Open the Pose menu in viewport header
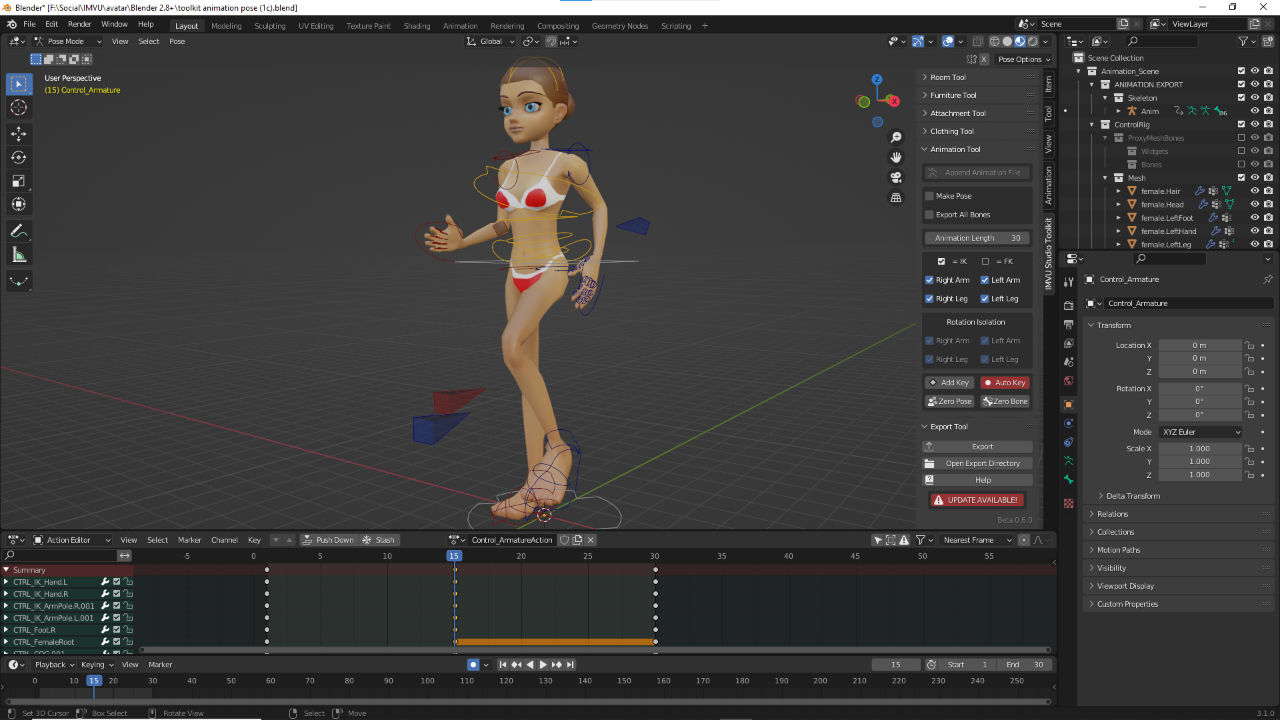This screenshot has width=1280, height=720. [x=177, y=41]
